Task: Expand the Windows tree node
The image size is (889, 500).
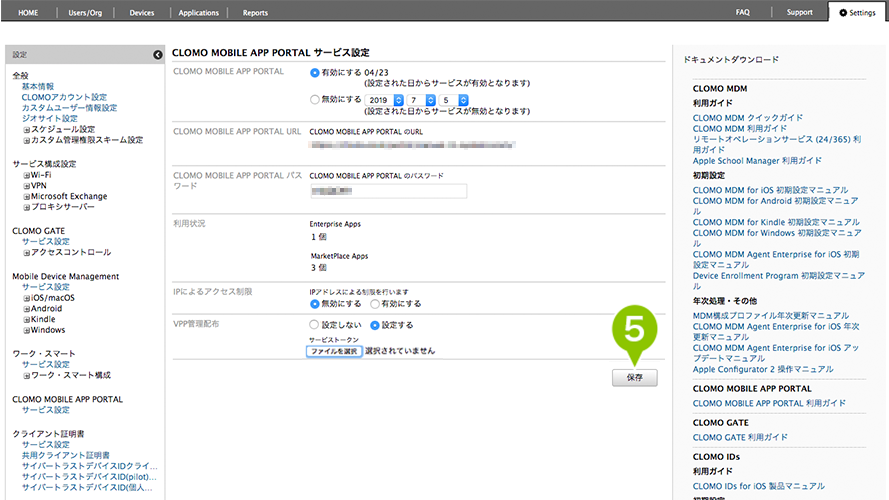Action: (26, 330)
